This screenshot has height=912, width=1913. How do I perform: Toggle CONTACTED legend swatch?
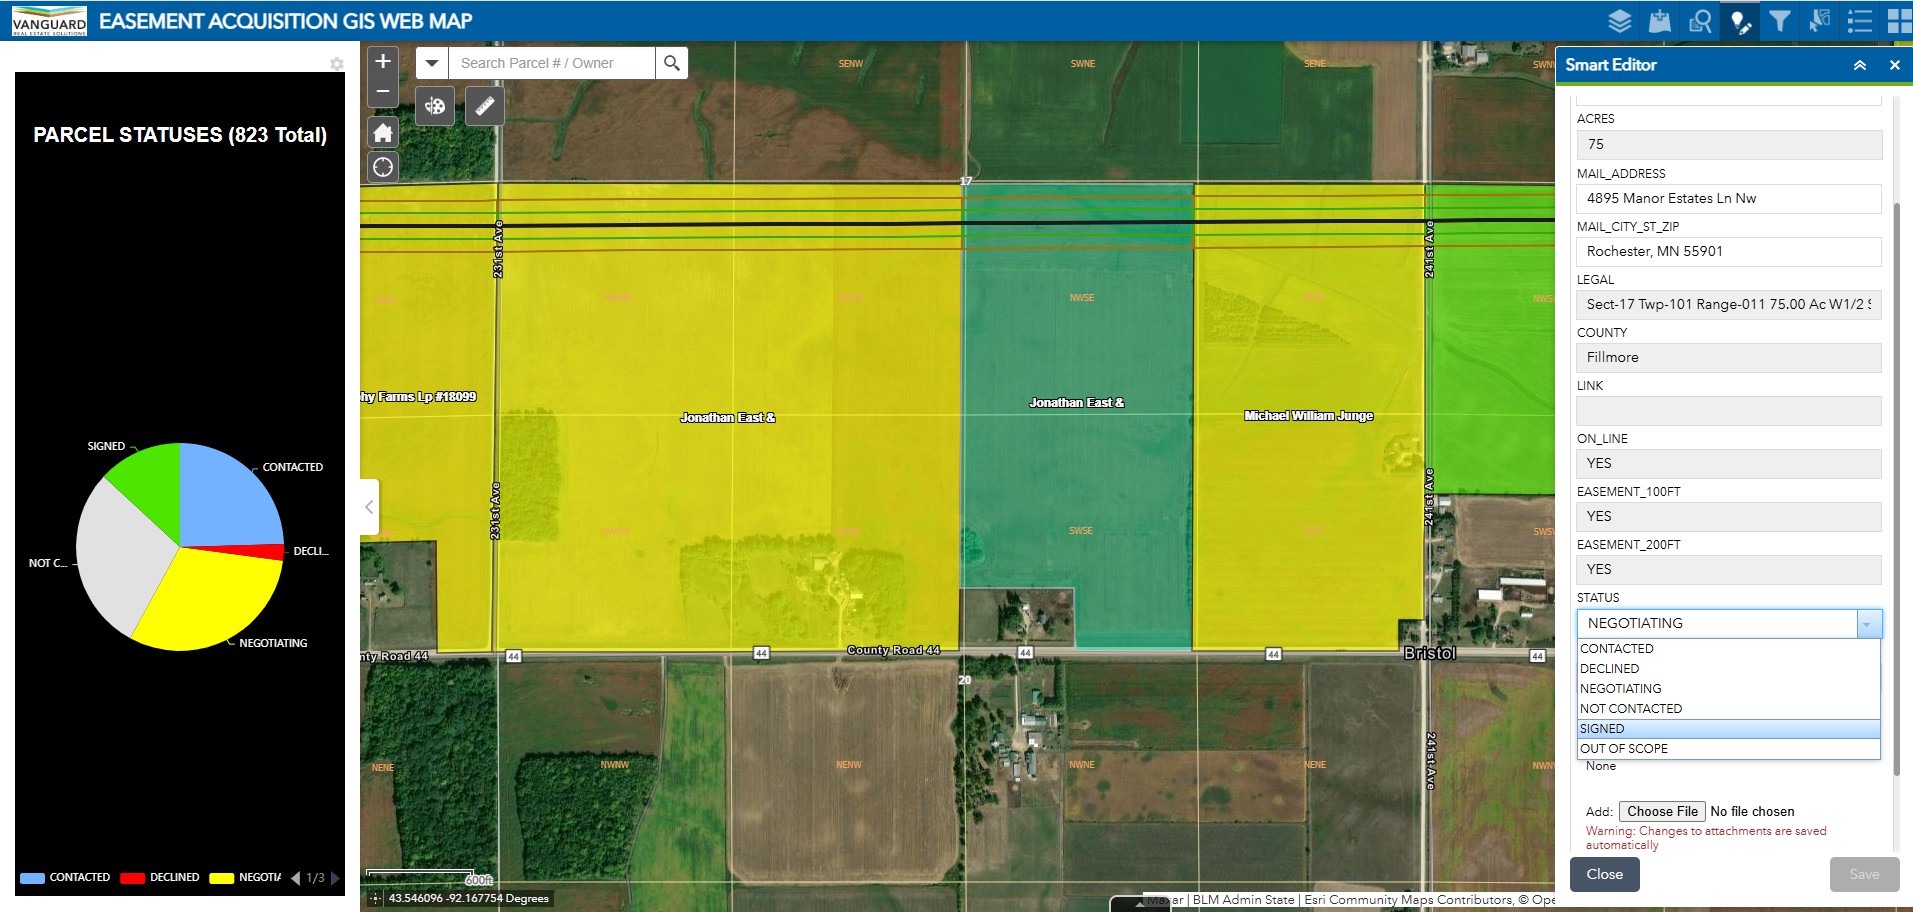click(32, 878)
